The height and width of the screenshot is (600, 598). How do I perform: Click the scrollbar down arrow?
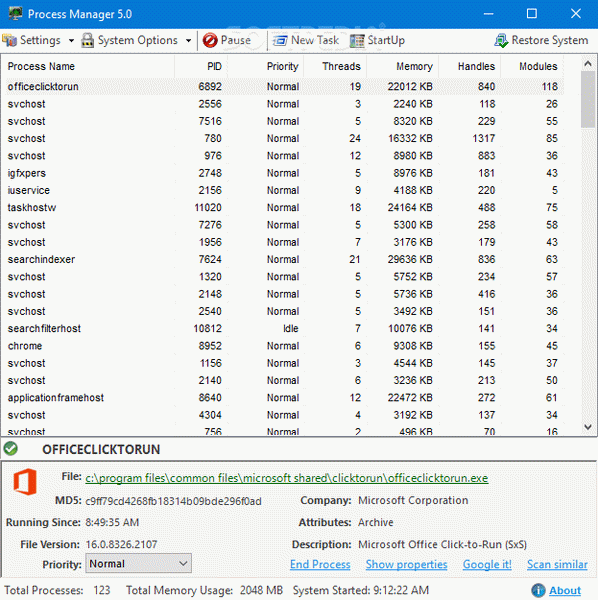588,427
